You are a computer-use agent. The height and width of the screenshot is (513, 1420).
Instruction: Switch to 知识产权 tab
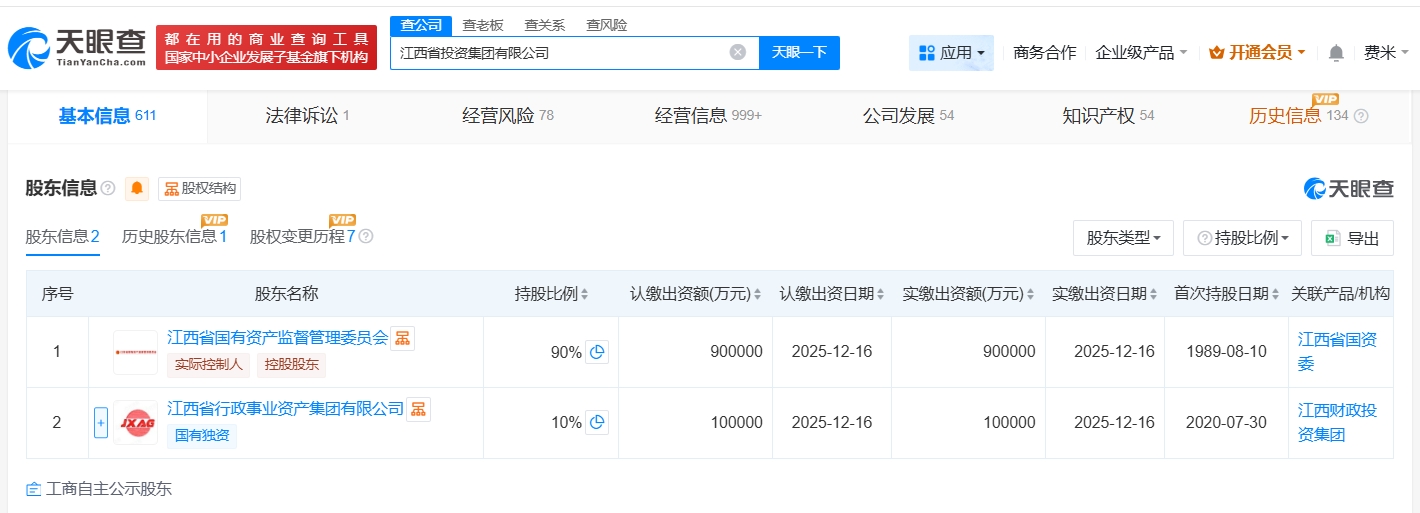(1108, 116)
